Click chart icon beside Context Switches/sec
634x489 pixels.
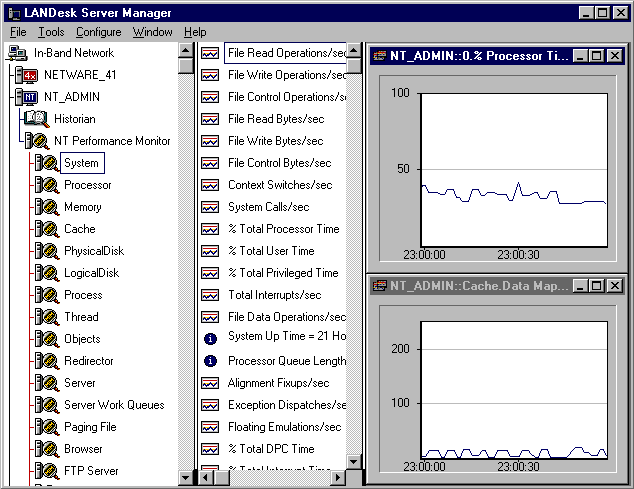coord(210,185)
